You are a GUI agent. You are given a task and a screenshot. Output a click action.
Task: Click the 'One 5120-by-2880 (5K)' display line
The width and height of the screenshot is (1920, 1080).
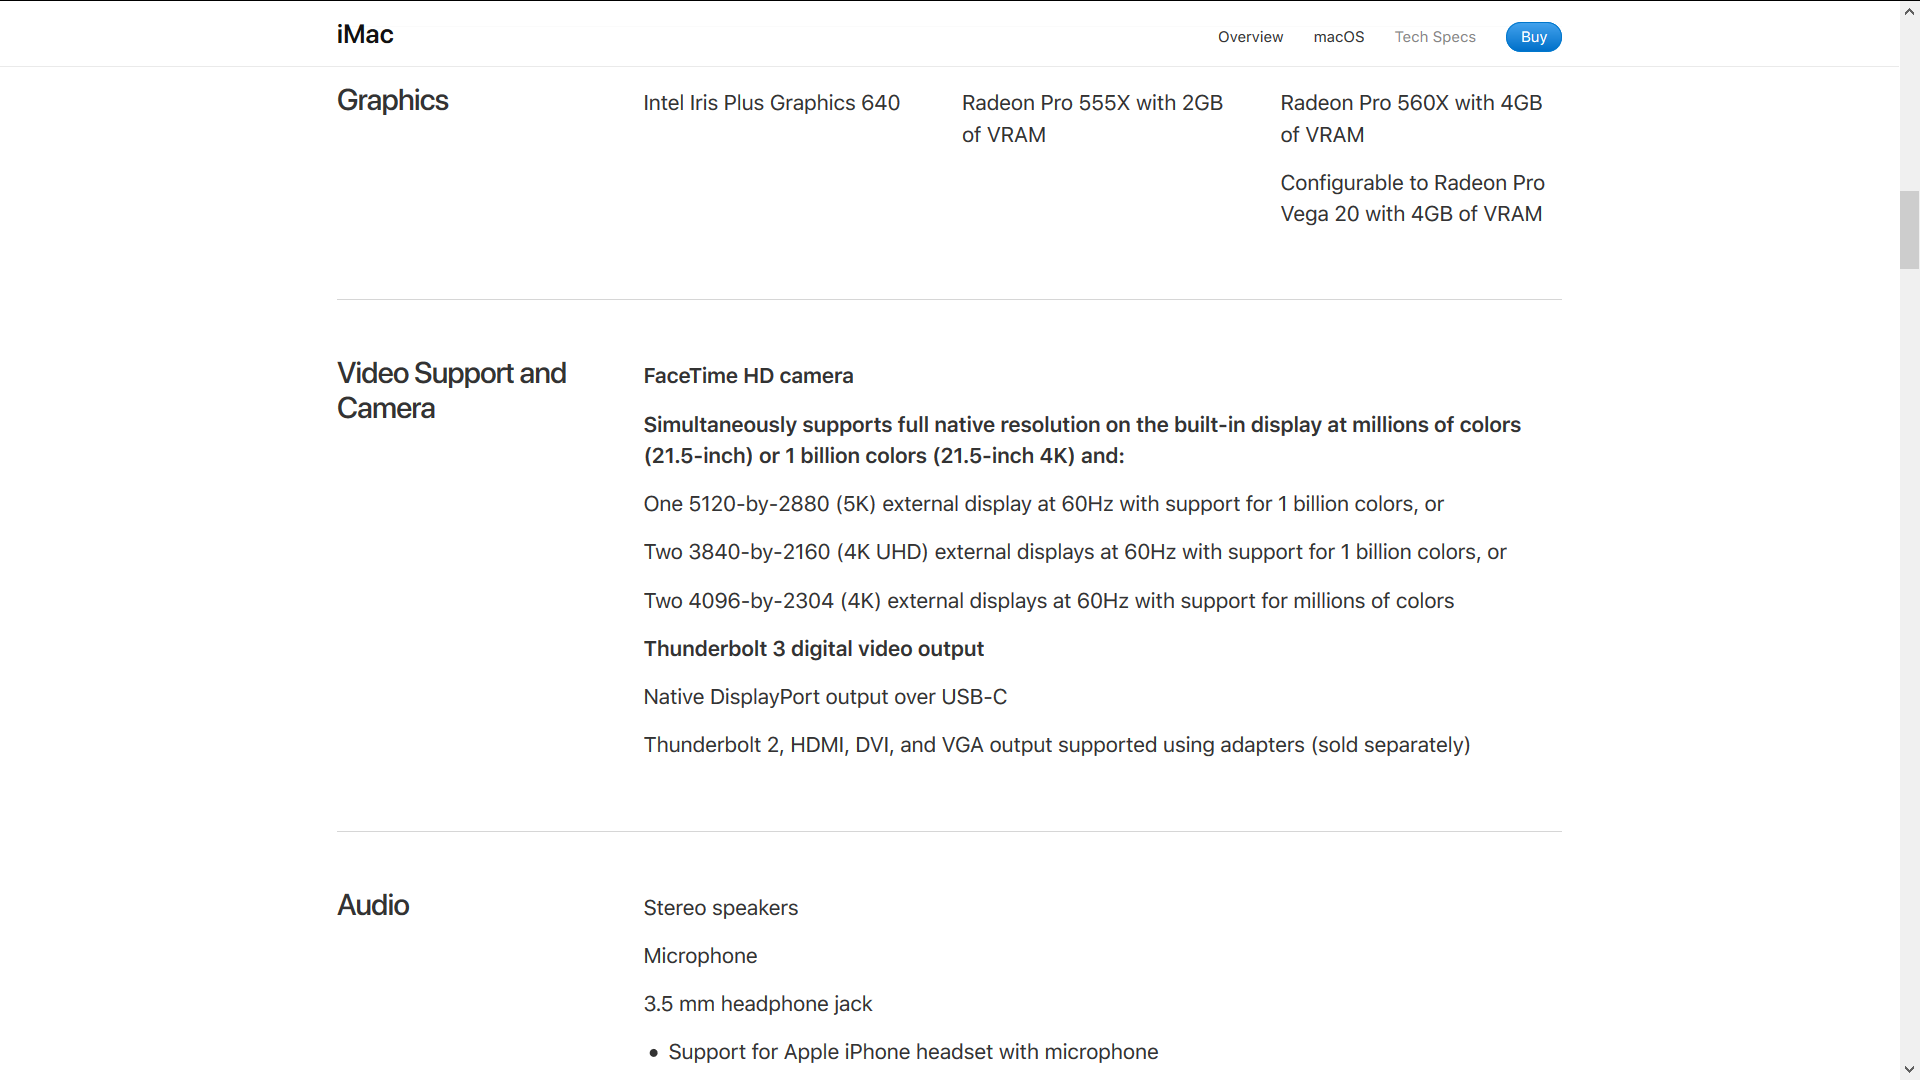point(1043,504)
